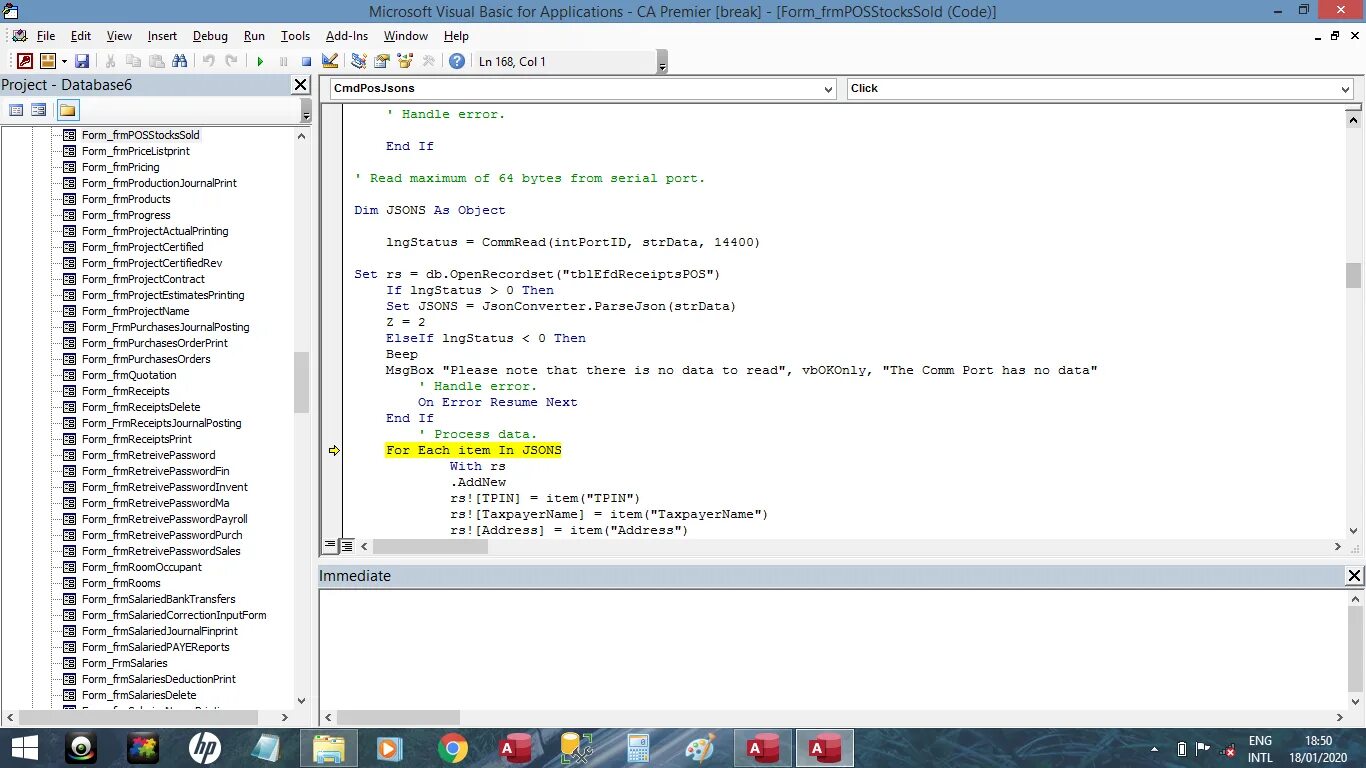Click the code window vertical scrollbar thumb

point(1353,275)
